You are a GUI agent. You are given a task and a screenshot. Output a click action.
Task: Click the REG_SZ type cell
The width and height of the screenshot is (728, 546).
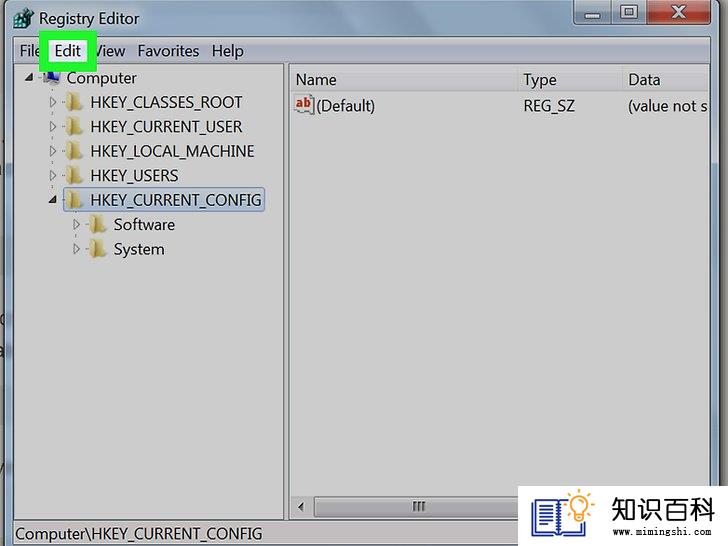[x=549, y=106]
